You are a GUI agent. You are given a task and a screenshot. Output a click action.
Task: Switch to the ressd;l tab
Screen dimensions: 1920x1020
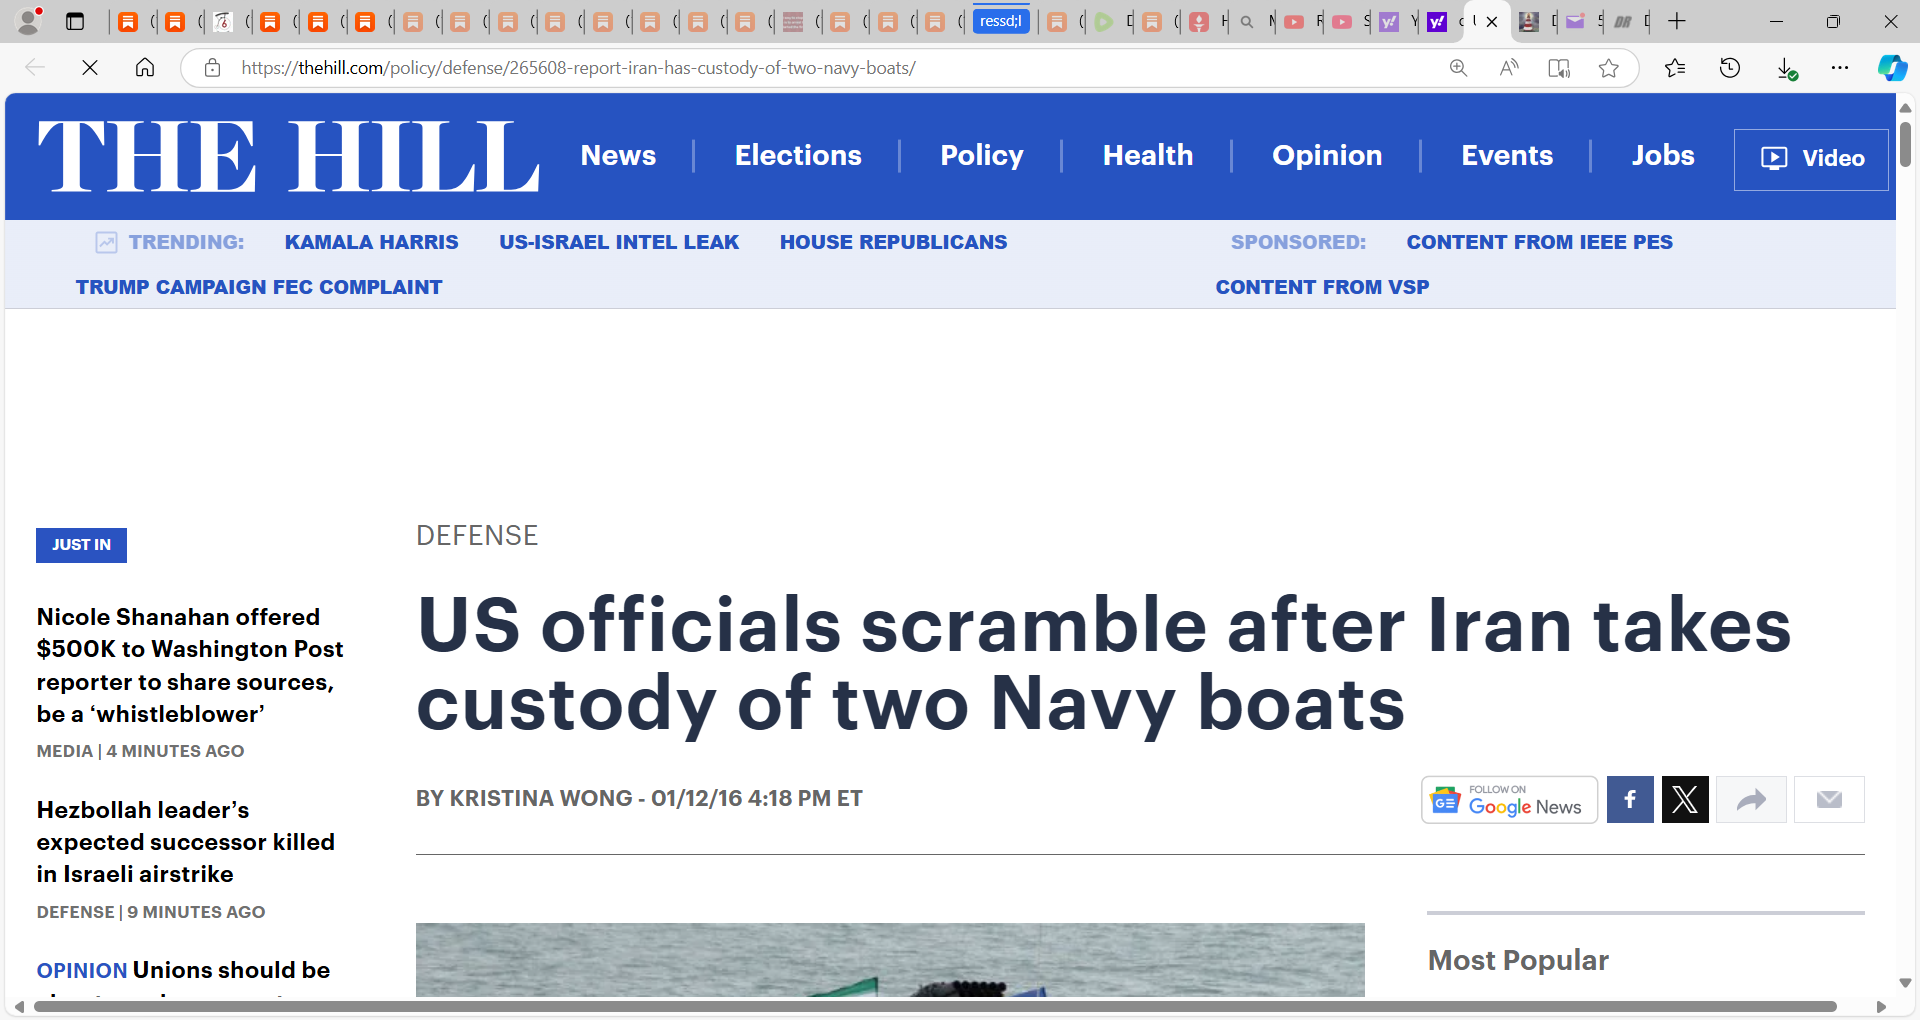1001,21
